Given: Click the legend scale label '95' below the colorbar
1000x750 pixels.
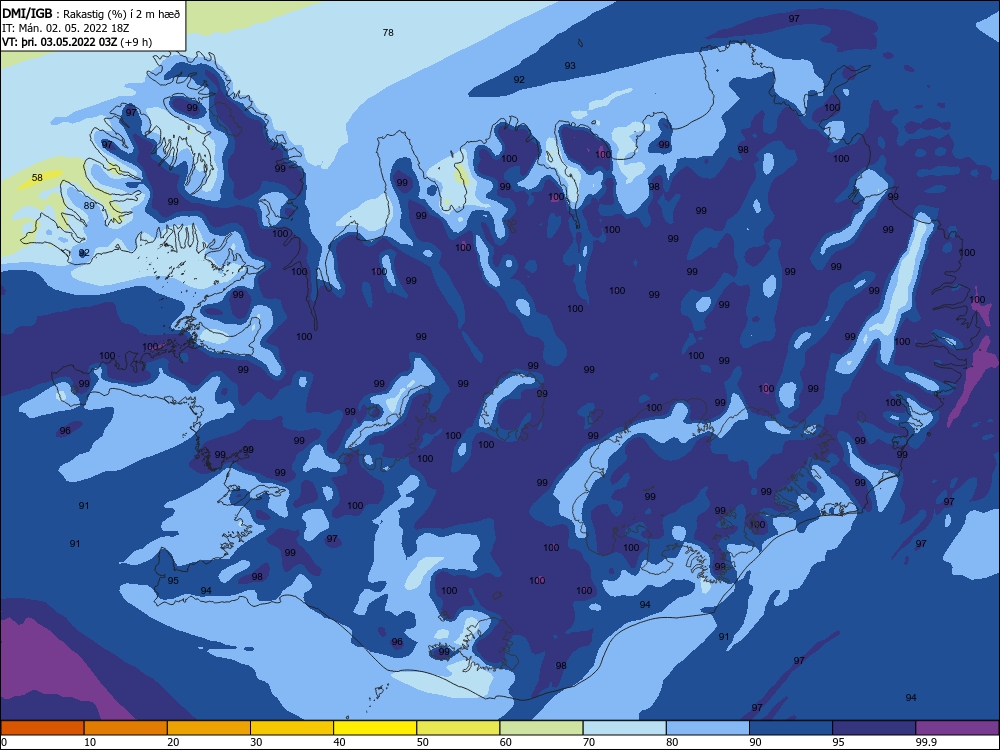Looking at the screenshot, I should [838, 742].
